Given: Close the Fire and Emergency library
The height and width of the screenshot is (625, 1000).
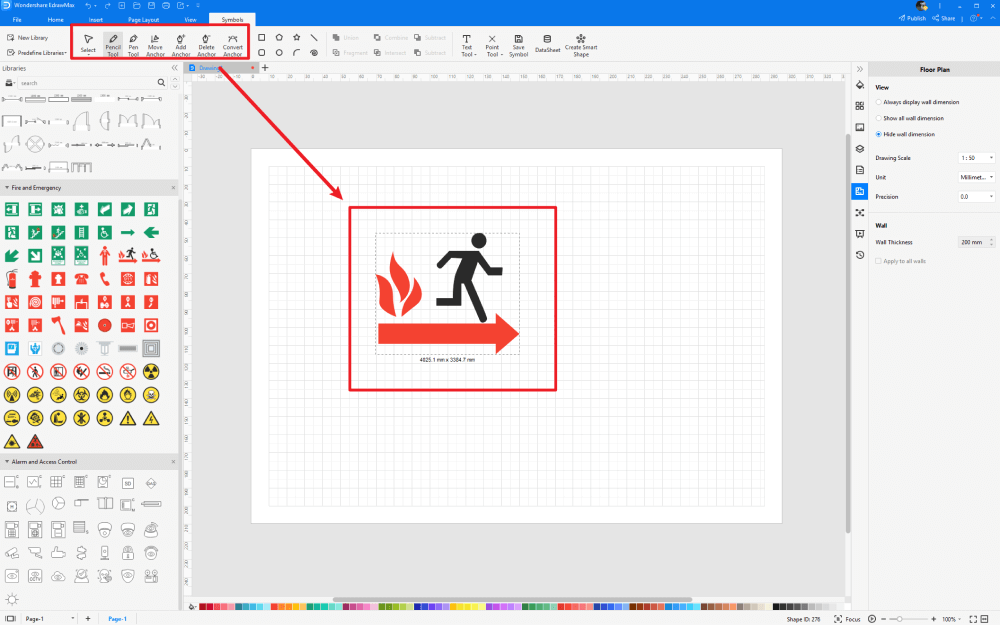Looking at the screenshot, I should 173,188.
